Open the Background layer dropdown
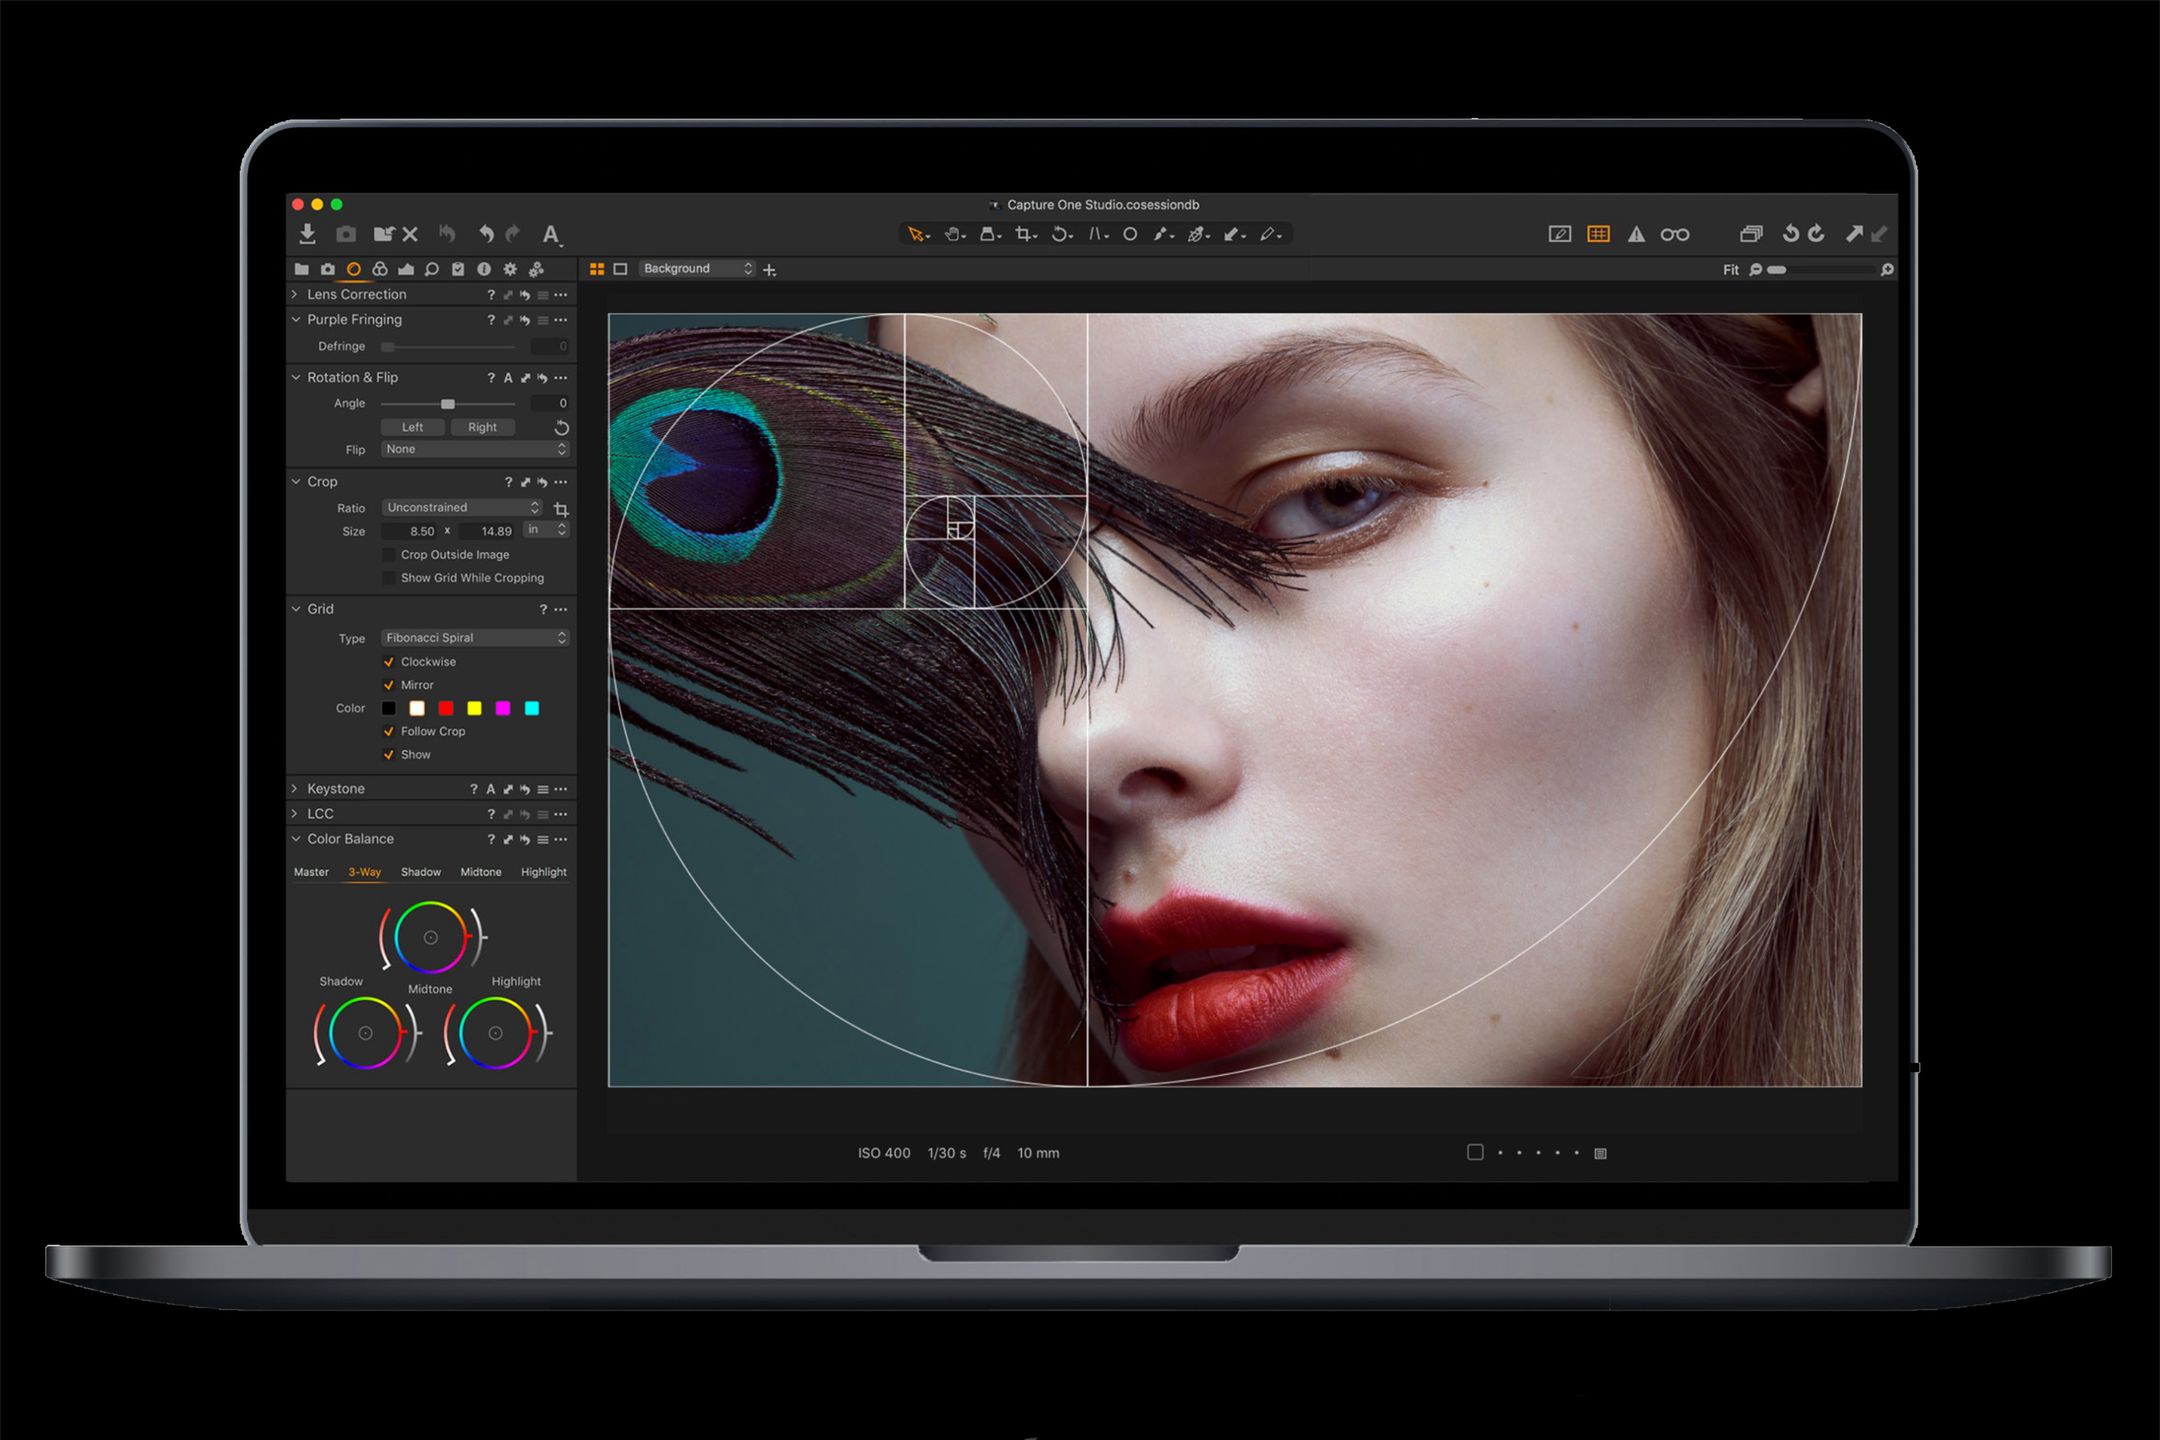This screenshot has width=2160, height=1440. (697, 269)
